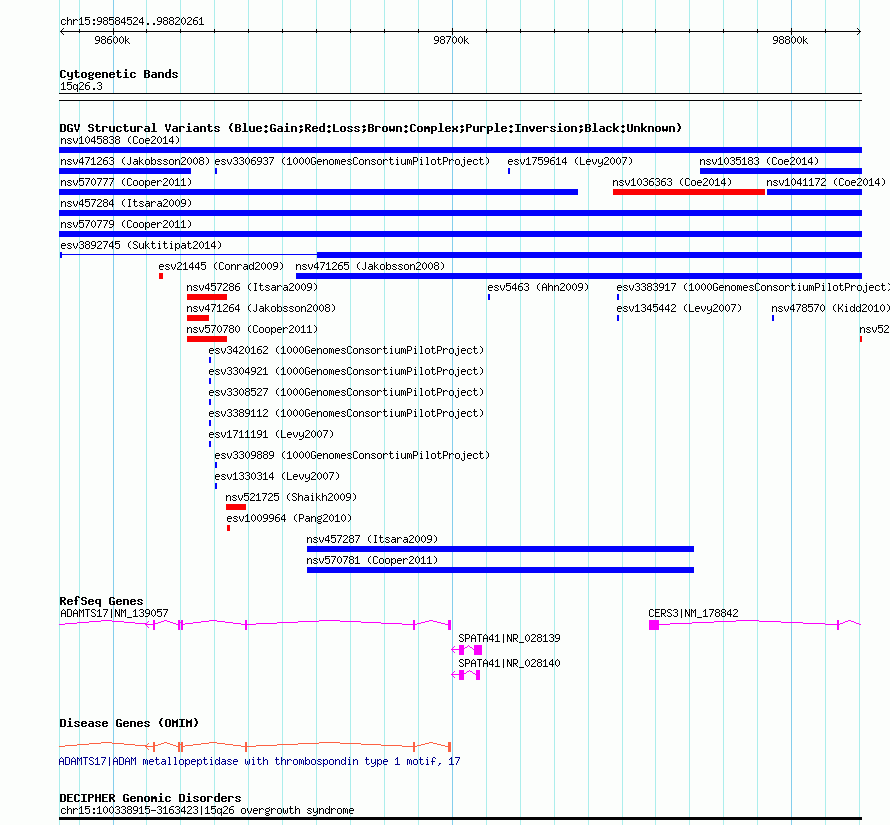Select nsv570780 (Cooper2011) variant label
Image resolution: width=890 pixels, height=825 pixels.
point(252,329)
